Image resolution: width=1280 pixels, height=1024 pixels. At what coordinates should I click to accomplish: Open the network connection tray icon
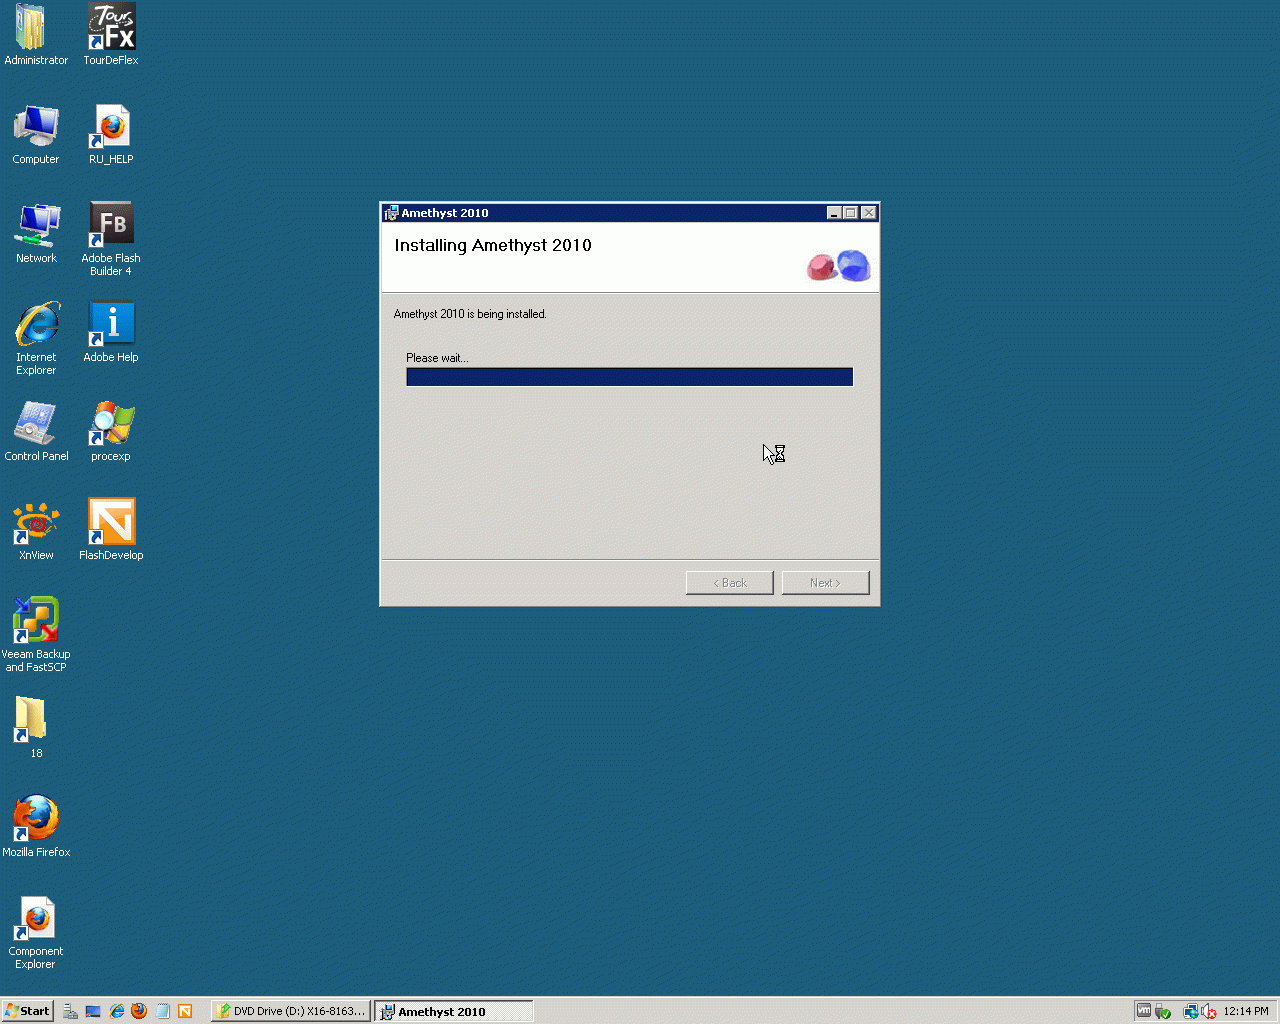(1191, 1011)
